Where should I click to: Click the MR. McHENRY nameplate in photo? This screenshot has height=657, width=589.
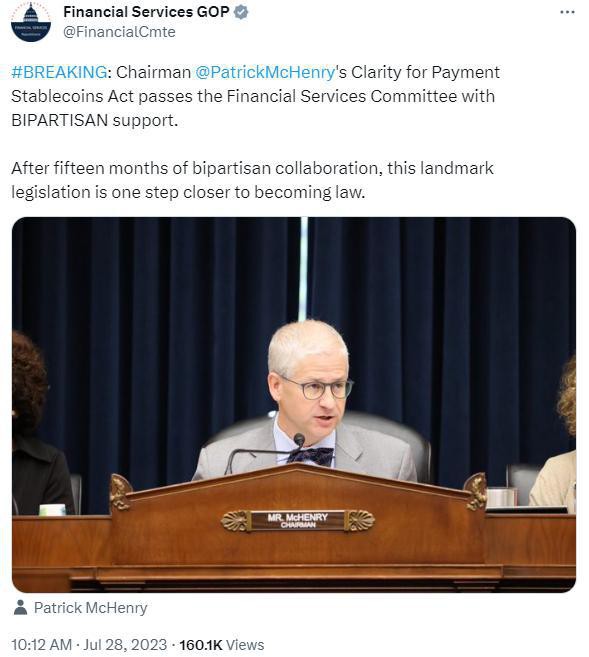[x=298, y=520]
